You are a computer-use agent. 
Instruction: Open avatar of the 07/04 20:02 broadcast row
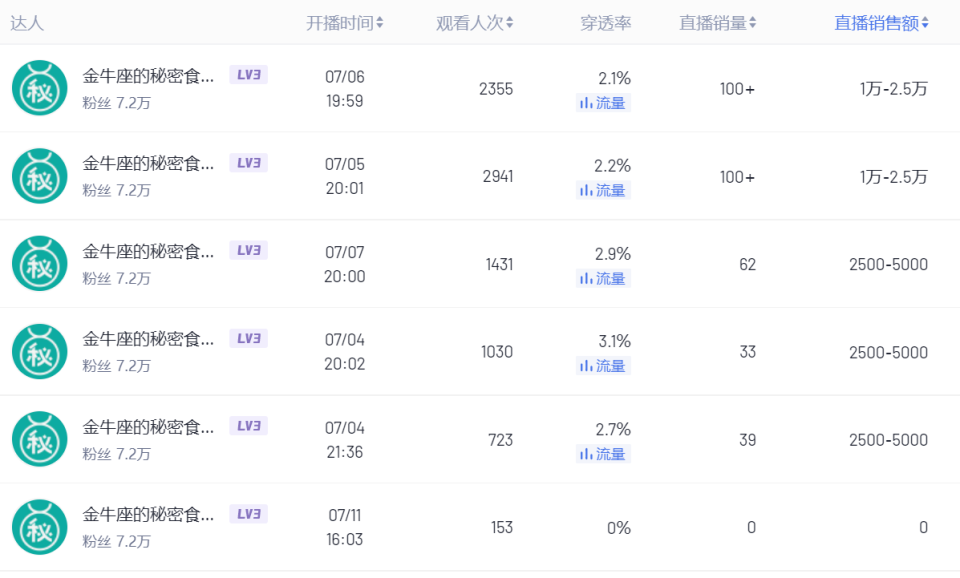[x=40, y=351]
